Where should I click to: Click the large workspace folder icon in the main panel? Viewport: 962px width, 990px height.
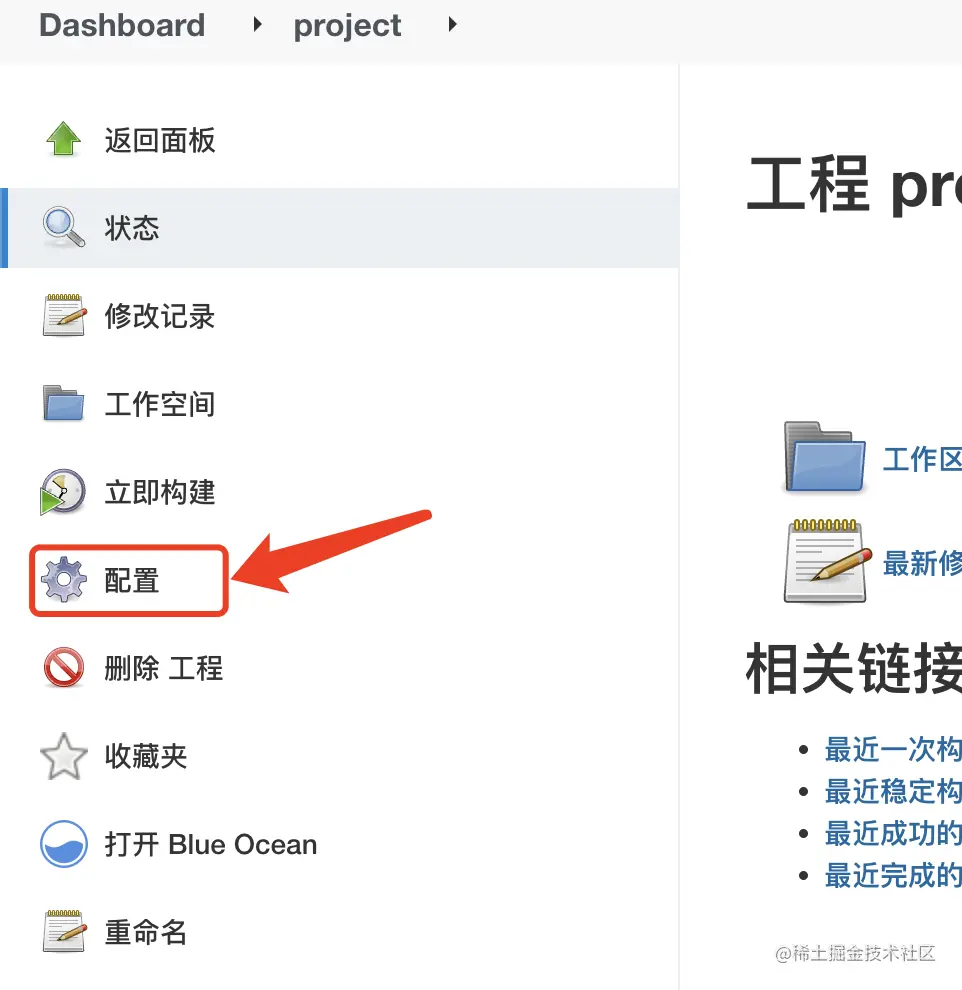coord(825,457)
